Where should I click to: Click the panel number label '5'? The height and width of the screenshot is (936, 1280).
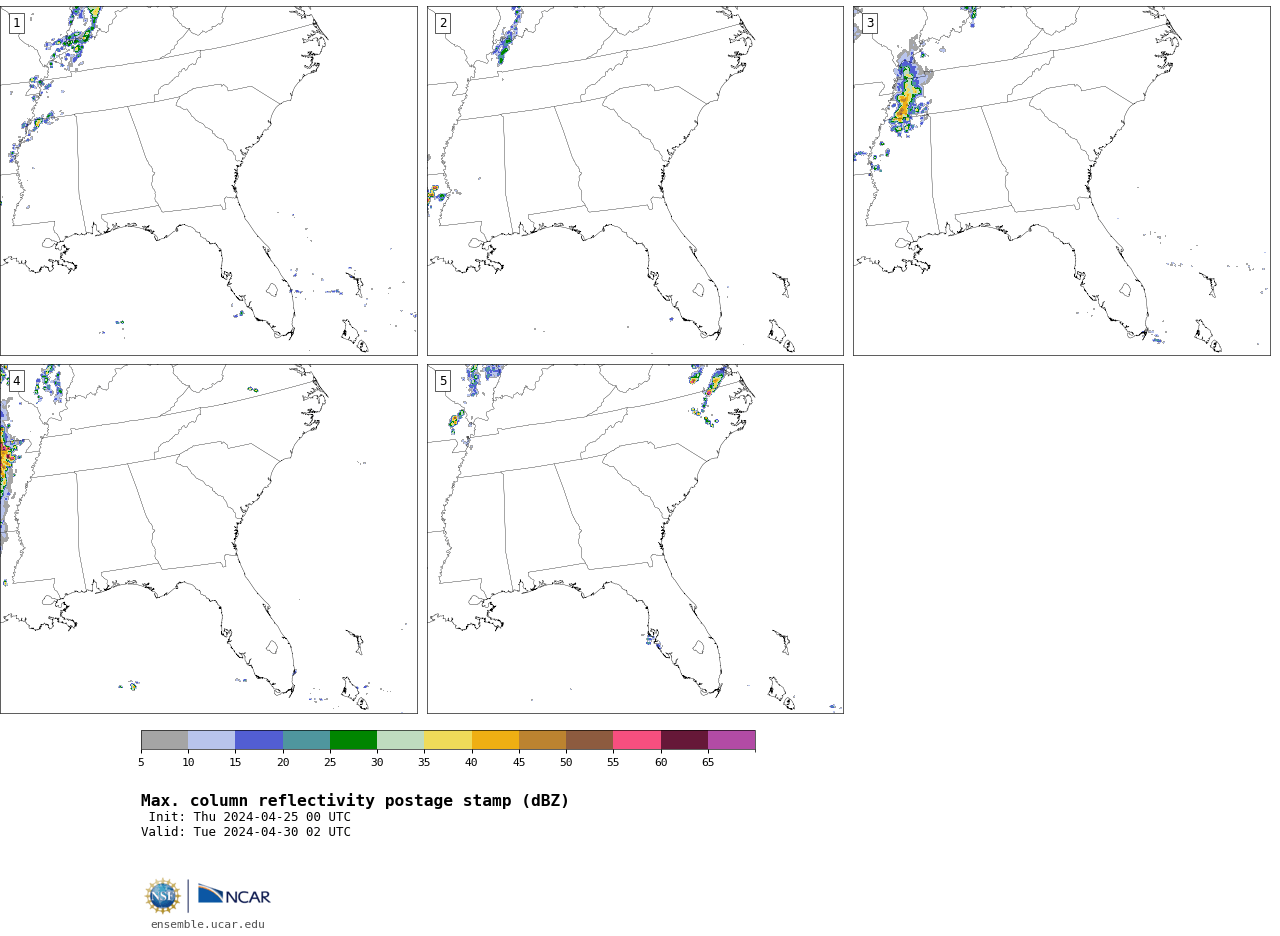pyautogui.click(x=443, y=381)
